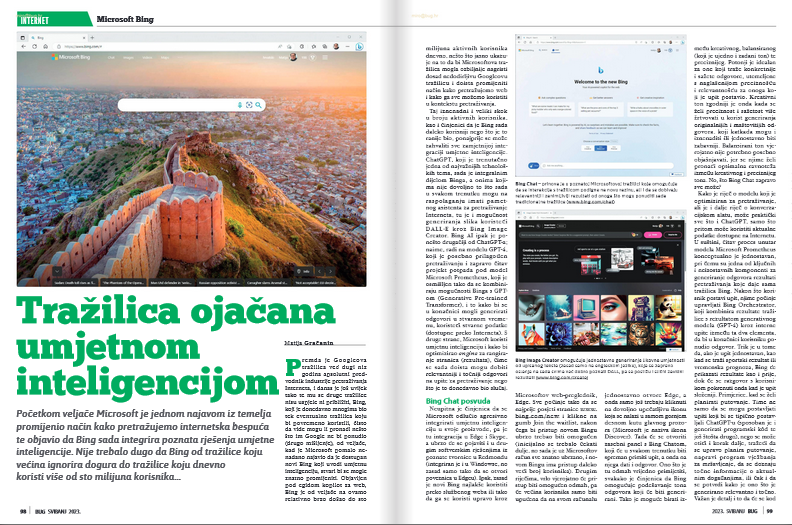
Task: Open the blue flower thumbnail
Action: 559,334
